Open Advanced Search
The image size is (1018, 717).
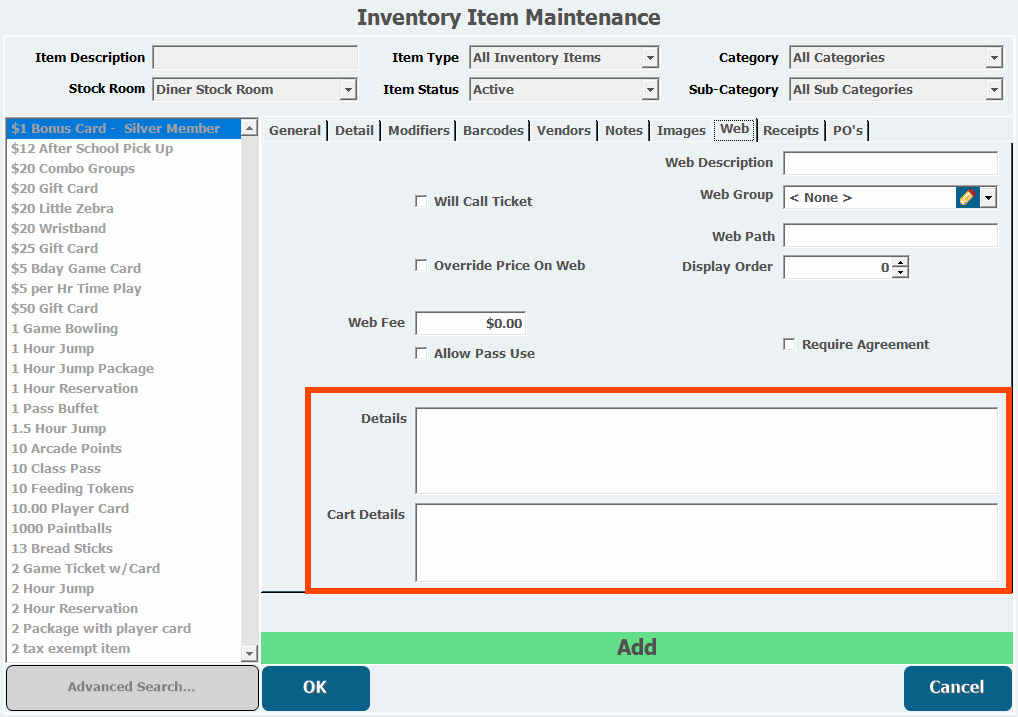coord(132,688)
